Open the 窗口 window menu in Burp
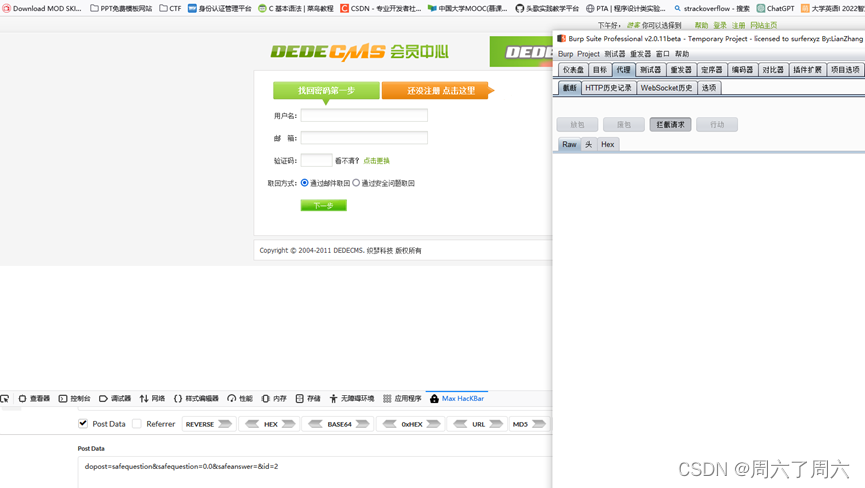This screenshot has width=865, height=488. coord(663,54)
